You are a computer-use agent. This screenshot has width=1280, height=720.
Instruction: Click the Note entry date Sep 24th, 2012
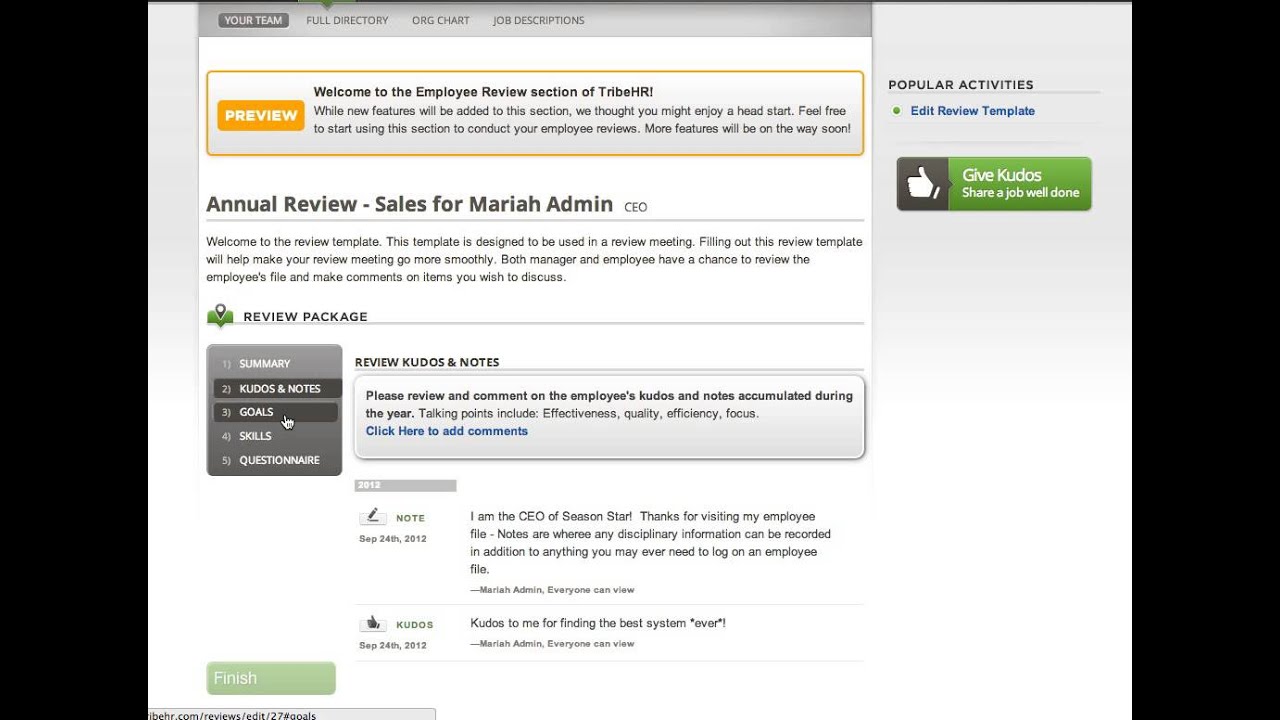click(x=393, y=539)
